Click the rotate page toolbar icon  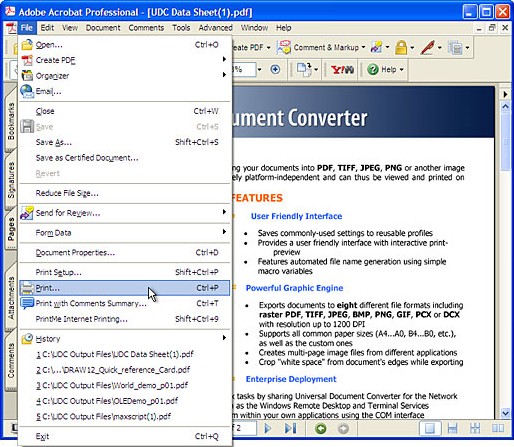304,69
